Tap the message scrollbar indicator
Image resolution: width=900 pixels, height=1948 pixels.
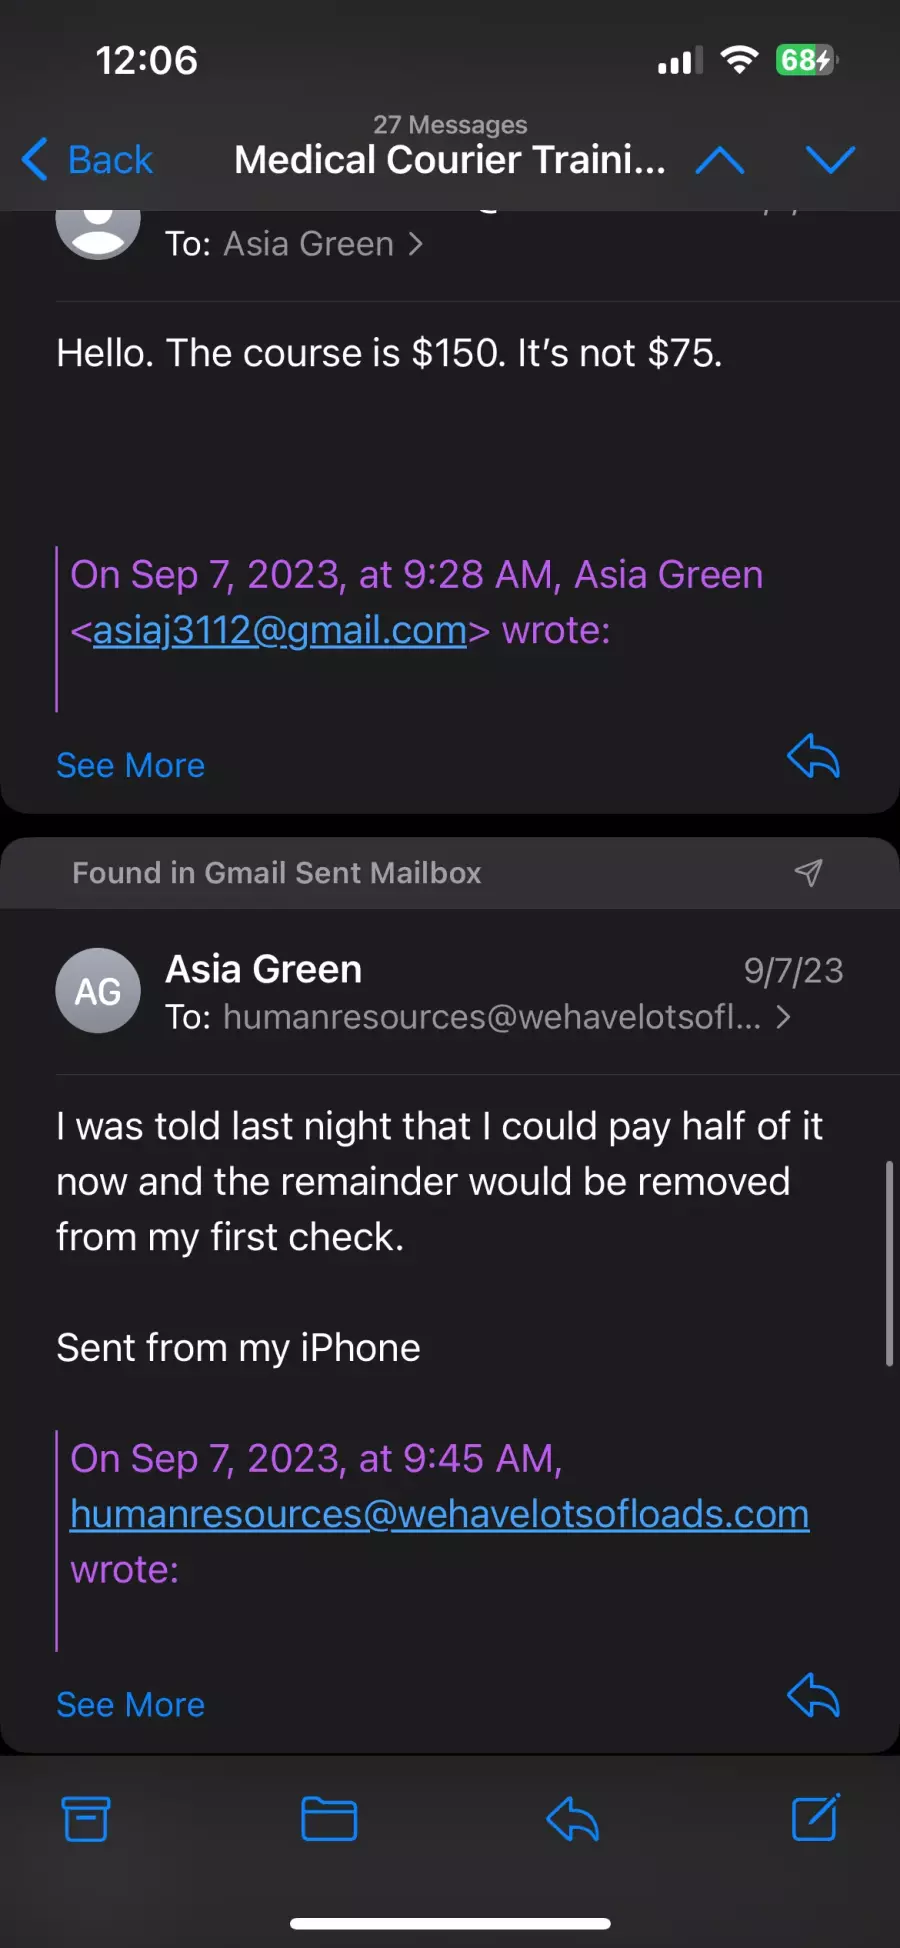click(889, 1263)
